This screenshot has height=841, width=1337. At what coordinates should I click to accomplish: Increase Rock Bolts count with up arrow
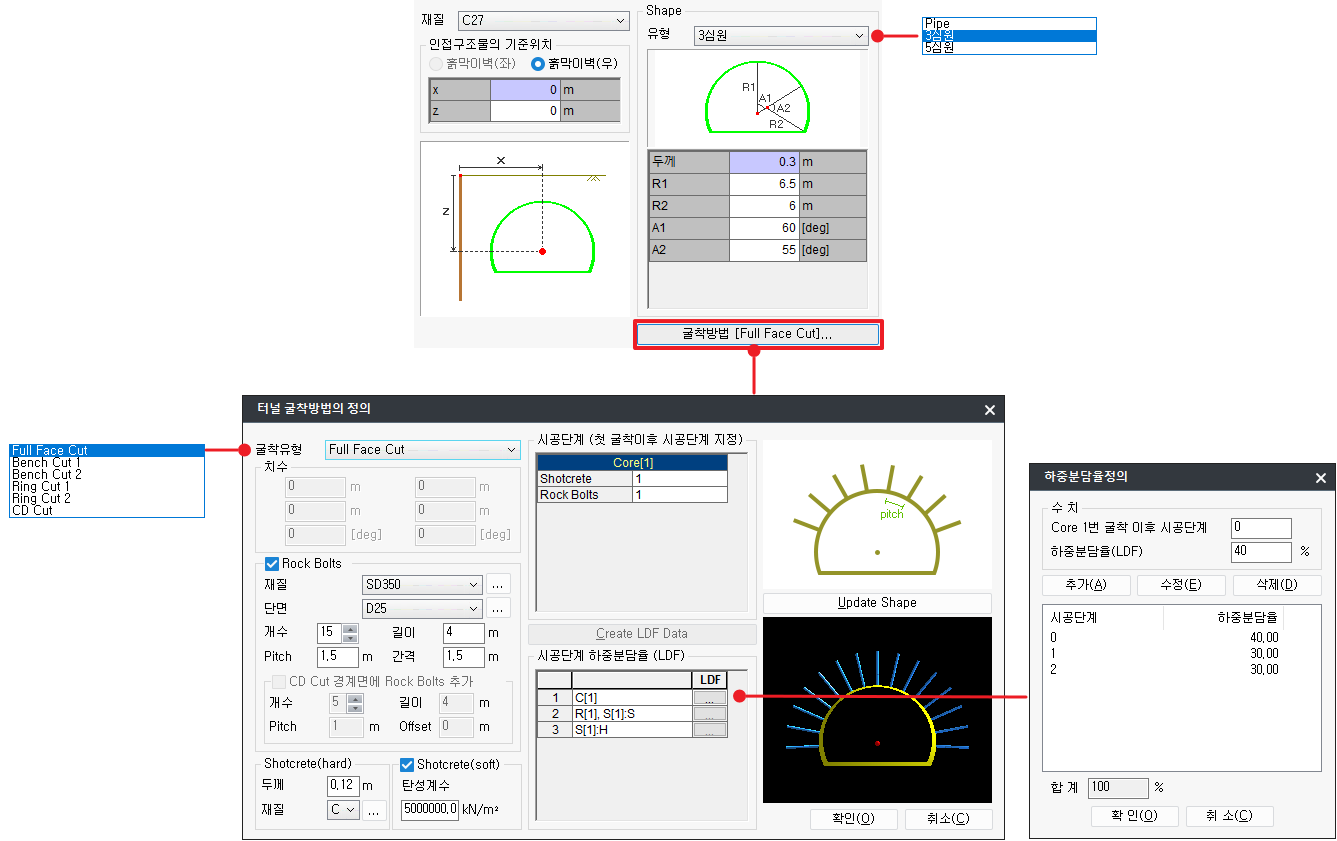point(350,628)
